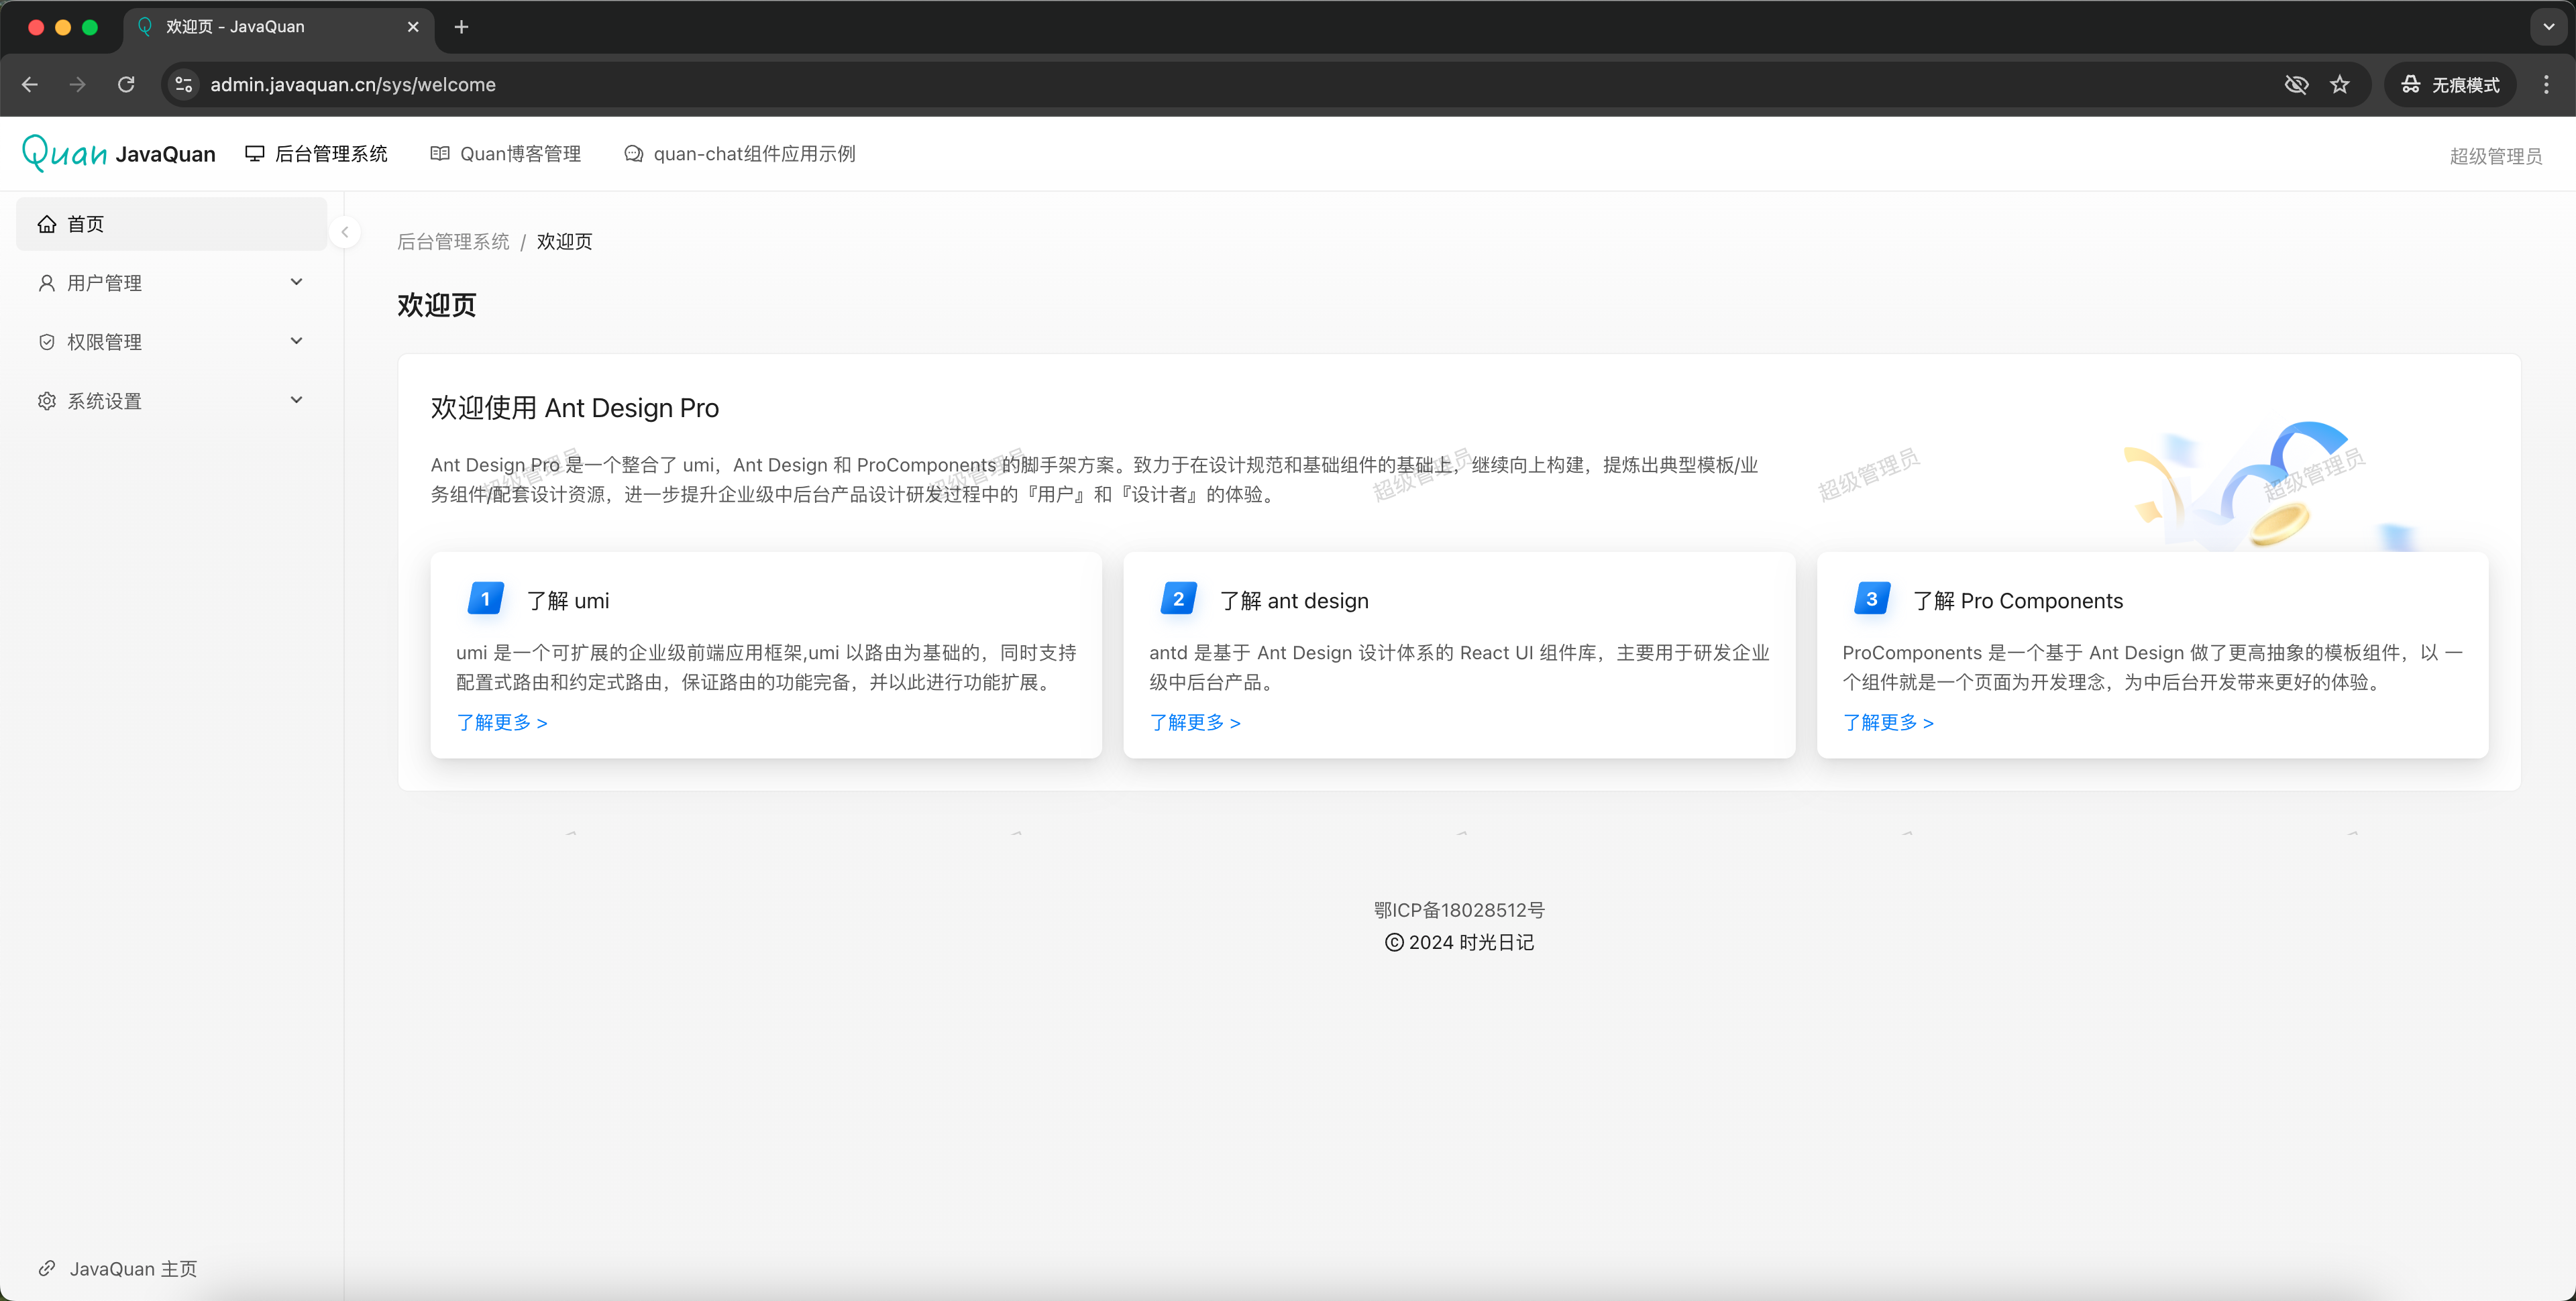Image resolution: width=2576 pixels, height=1301 pixels.
Task: Click the site settings icon in address bar
Action: 184,85
